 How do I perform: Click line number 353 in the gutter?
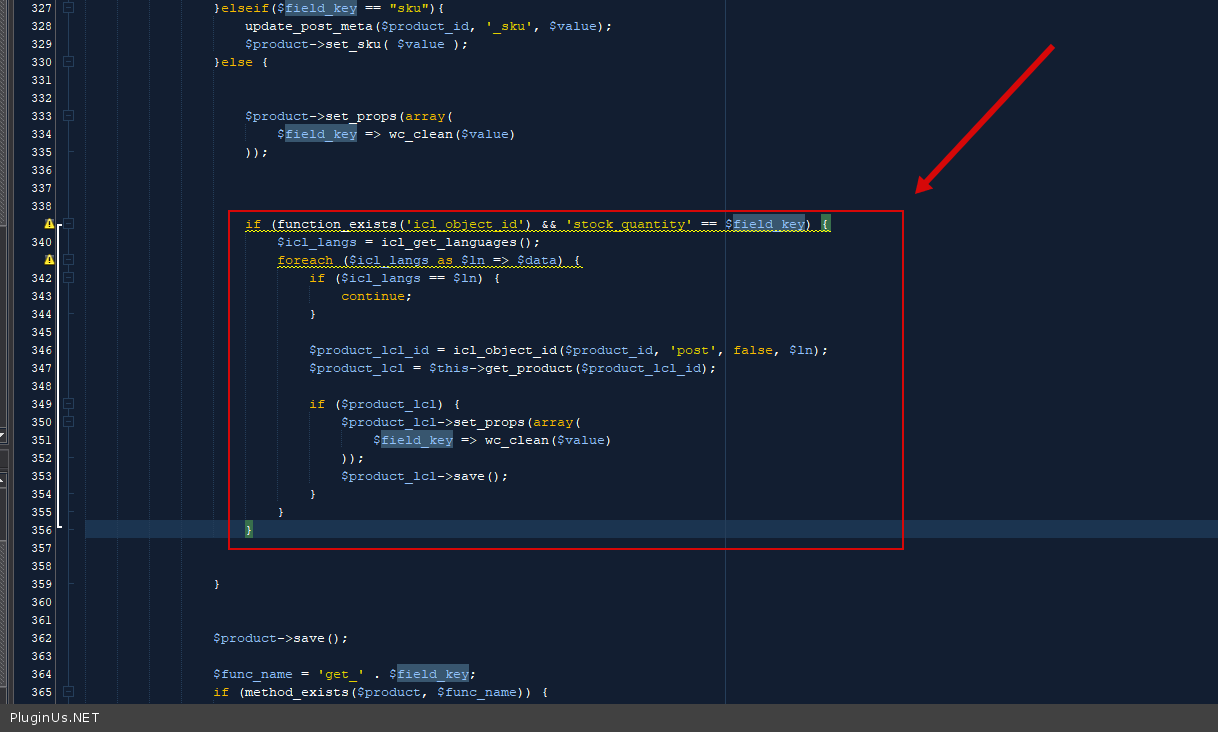tap(41, 476)
